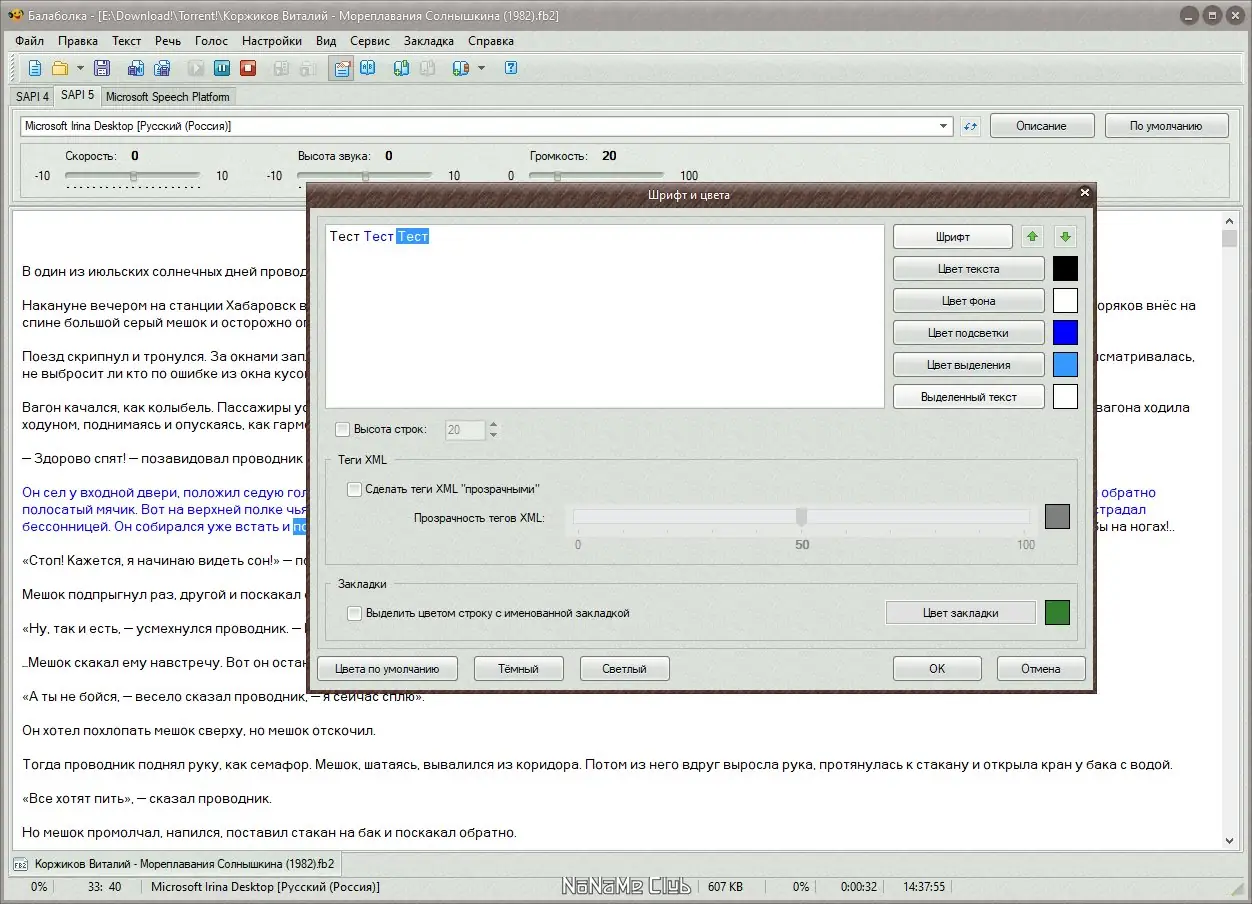This screenshot has height=904, width=1252.
Task: Open the dropdown arrow beside Open folder icon
Action: click(80, 69)
